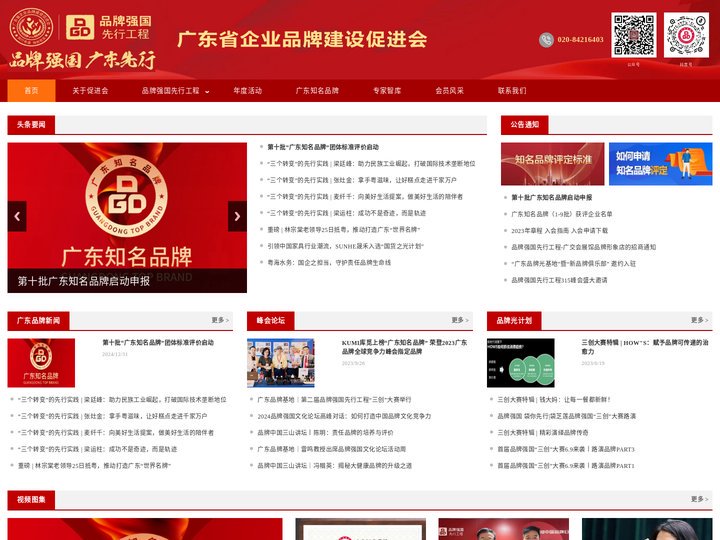Open the 广东知名品牌 menu item

pos(317,90)
